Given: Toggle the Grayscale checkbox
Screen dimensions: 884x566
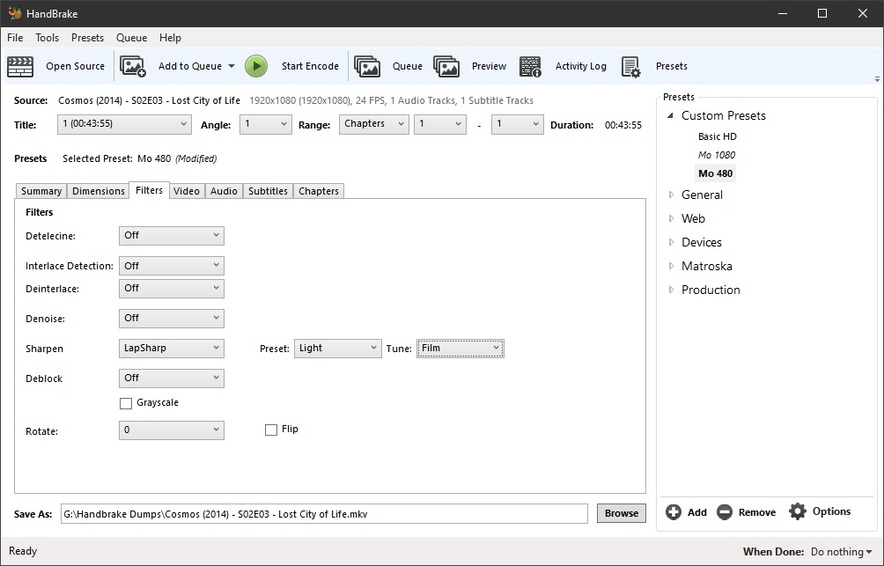Looking at the screenshot, I should pyautogui.click(x=126, y=403).
